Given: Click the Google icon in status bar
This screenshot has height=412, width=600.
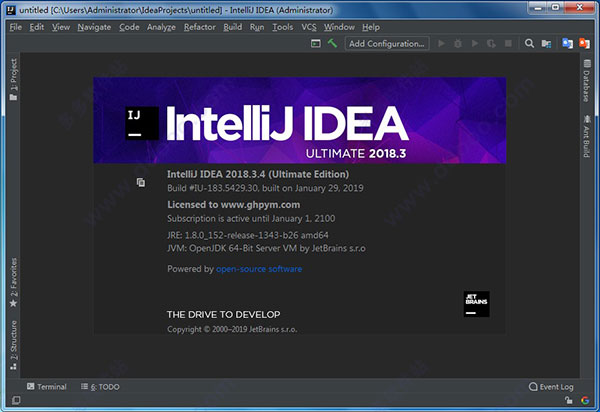Looking at the screenshot, I should tap(585, 400).
